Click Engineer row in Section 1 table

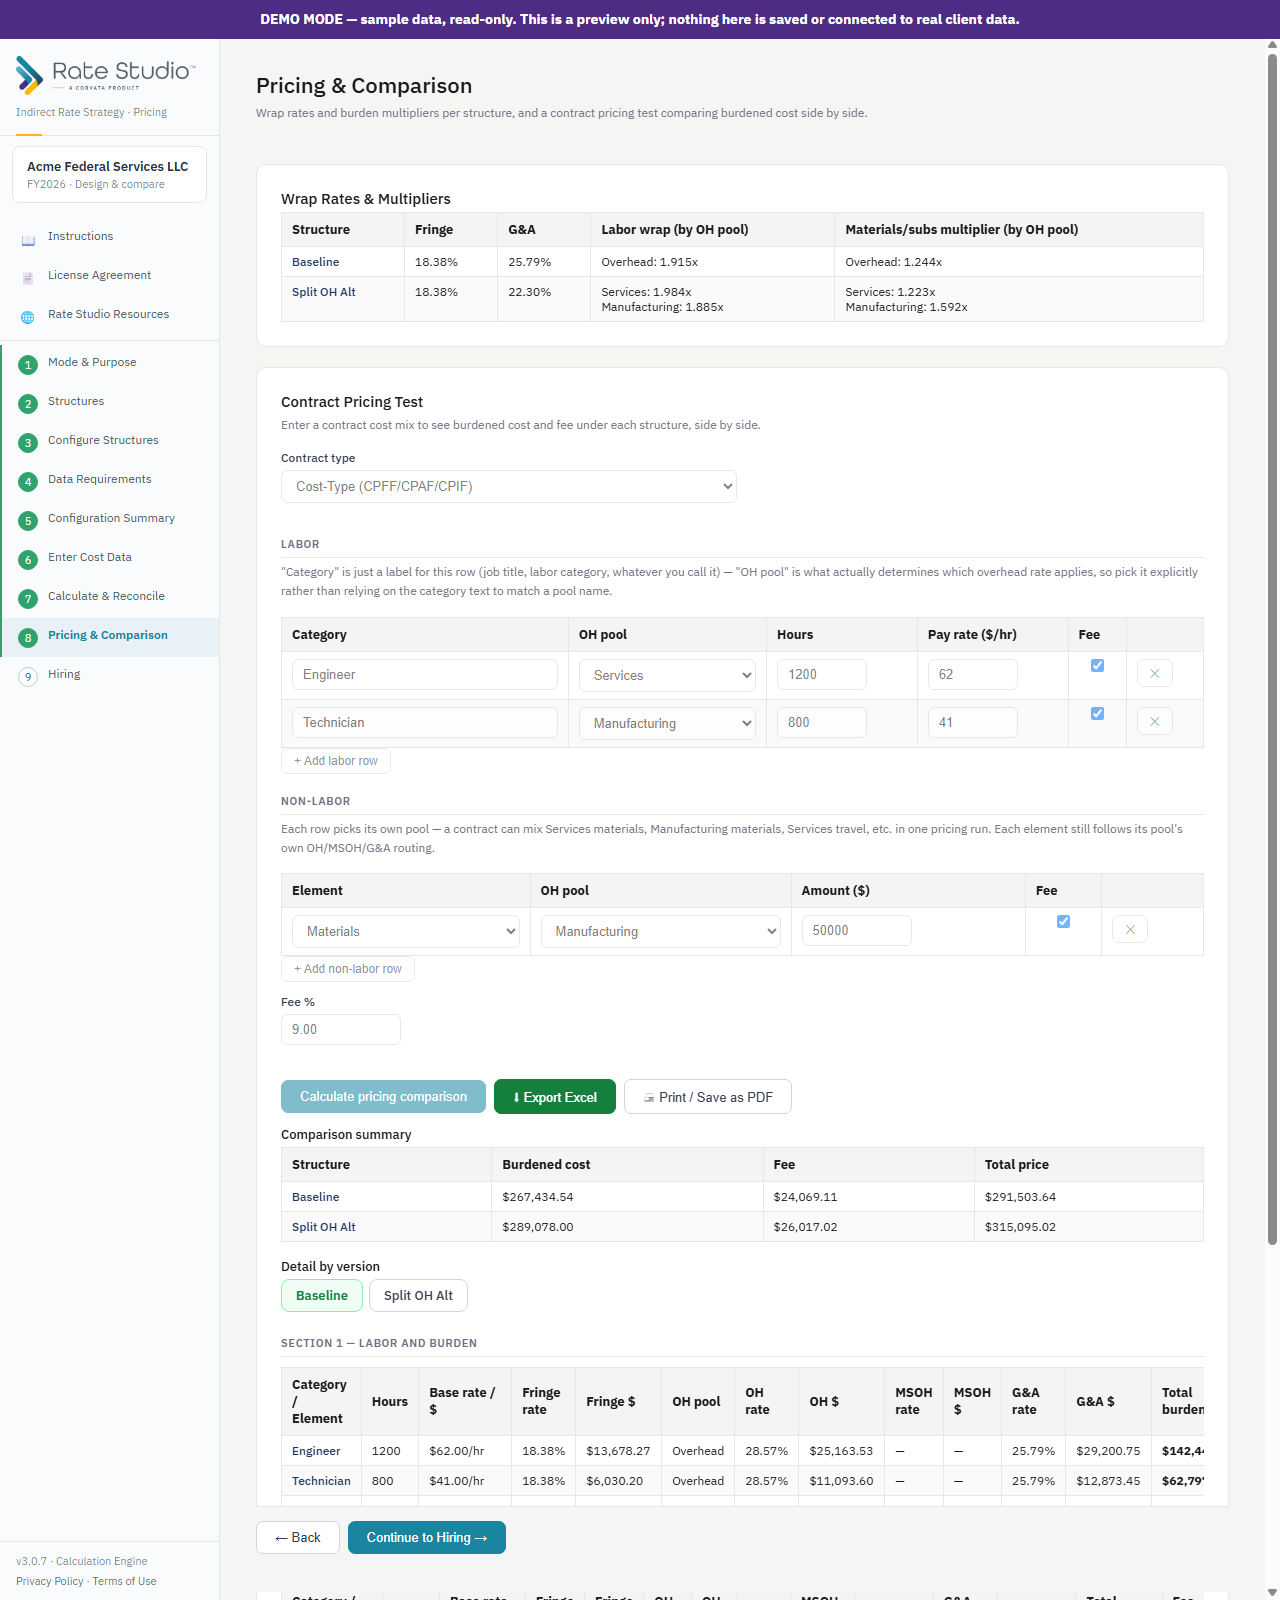pos(742,1451)
